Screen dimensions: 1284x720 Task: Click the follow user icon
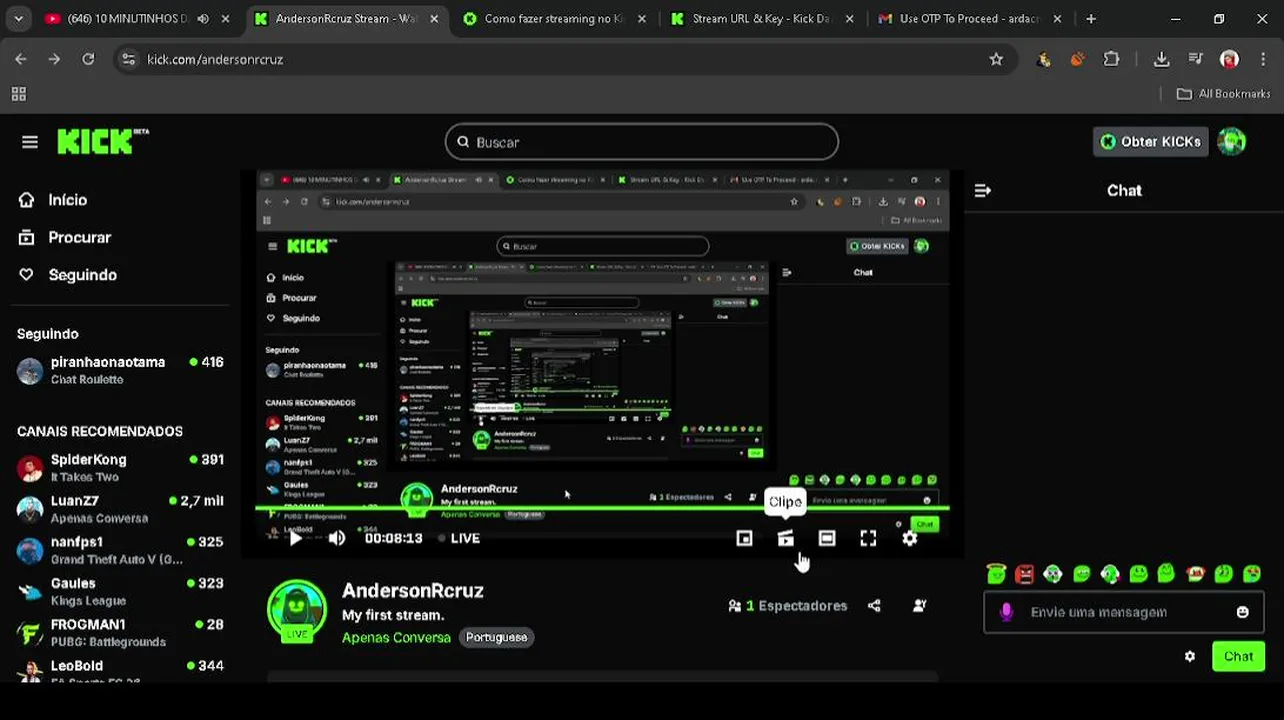click(919, 606)
